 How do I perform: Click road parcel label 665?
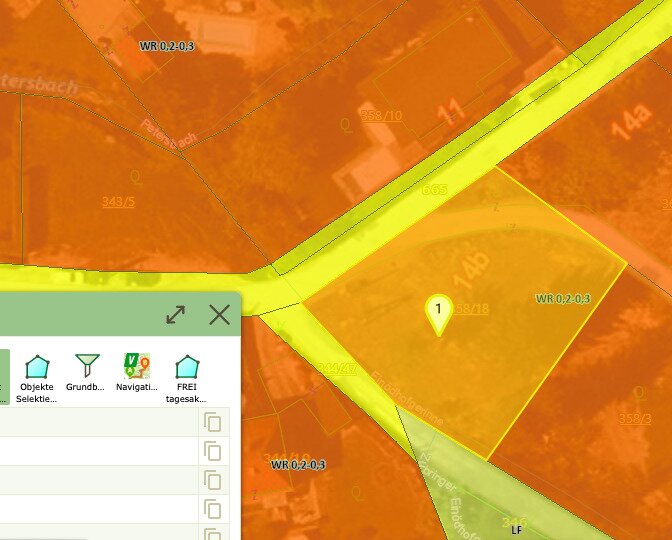(x=434, y=189)
